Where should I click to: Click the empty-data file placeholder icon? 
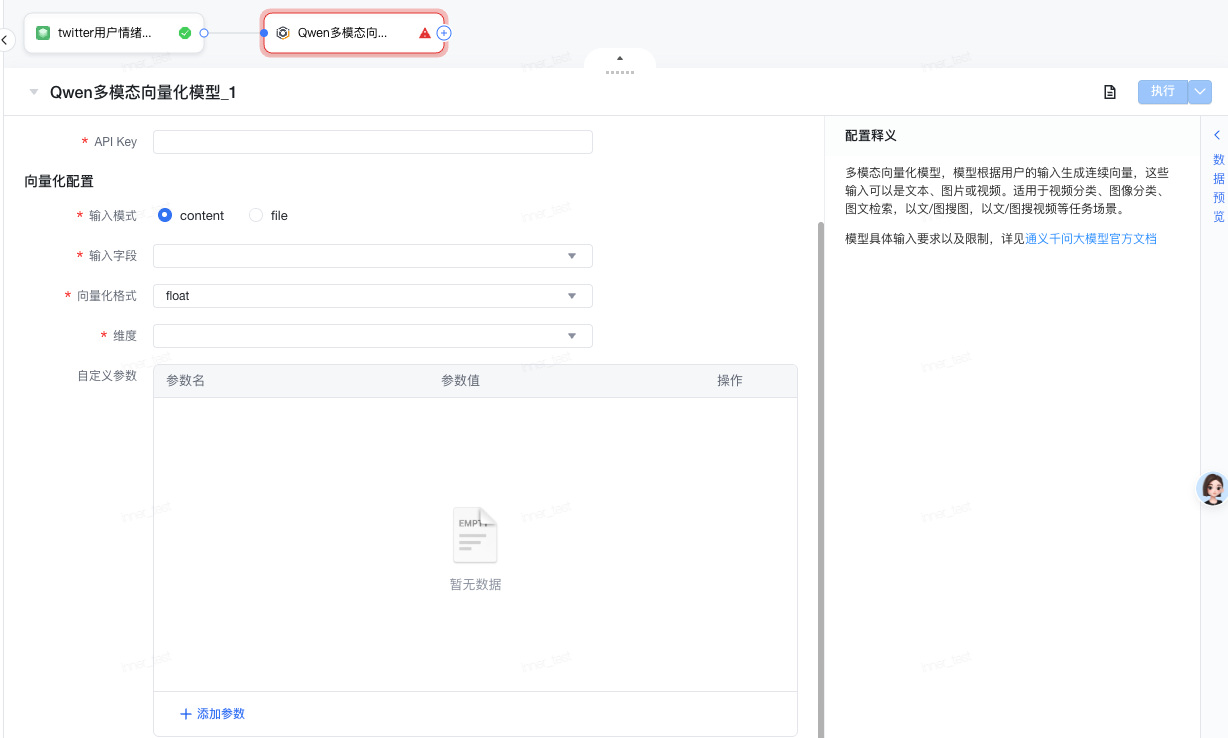[475, 535]
